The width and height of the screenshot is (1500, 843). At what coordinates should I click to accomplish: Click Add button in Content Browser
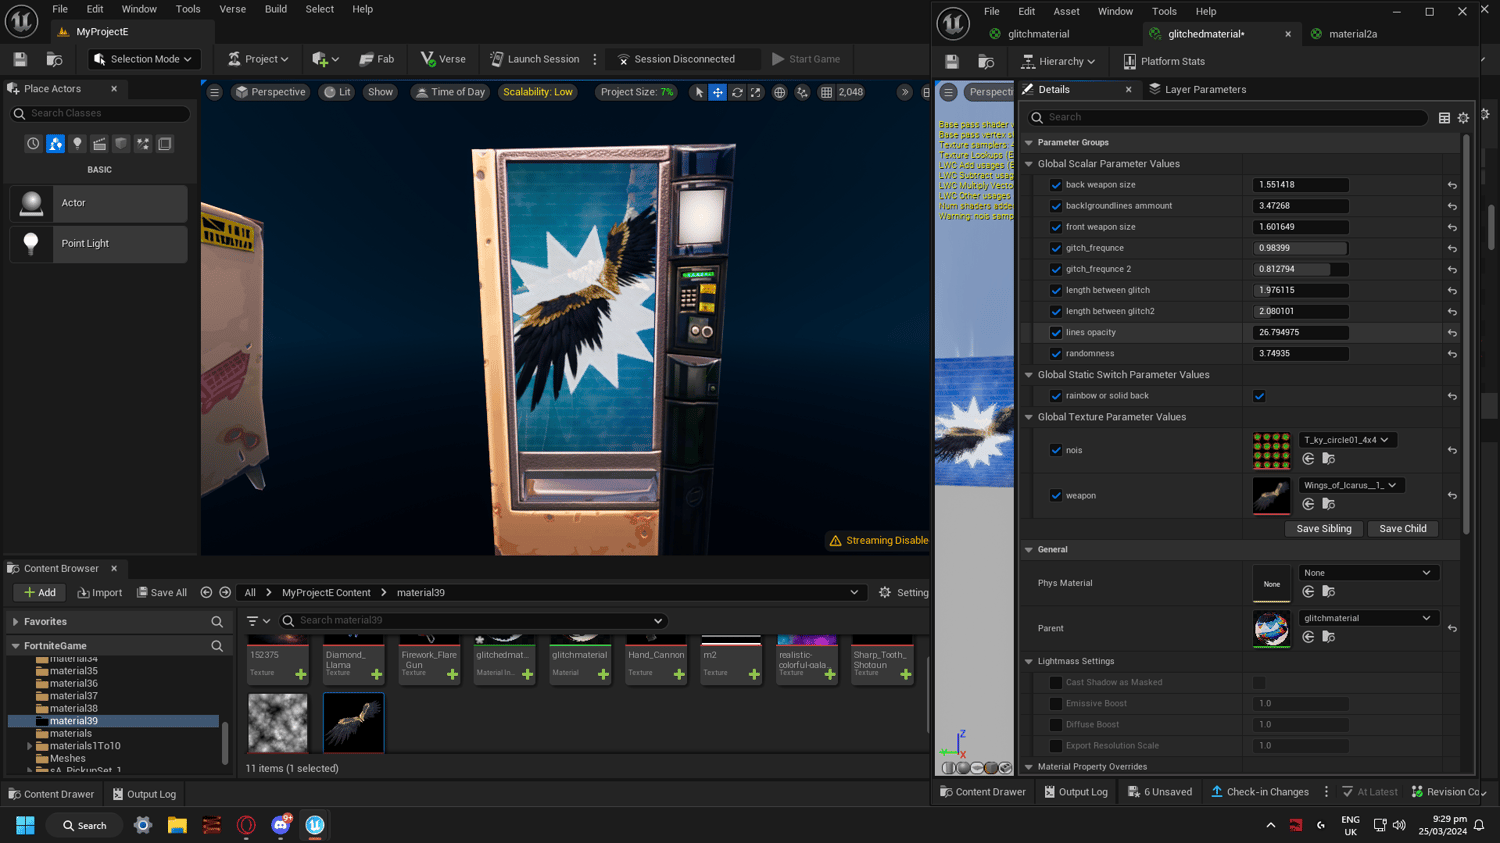point(40,593)
